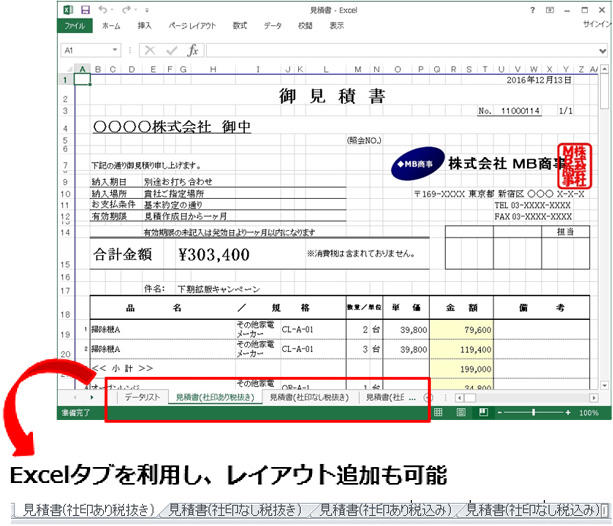Screen dimensions: 613x526
Task: Switch to Normal view icon in status bar
Action: [438, 412]
